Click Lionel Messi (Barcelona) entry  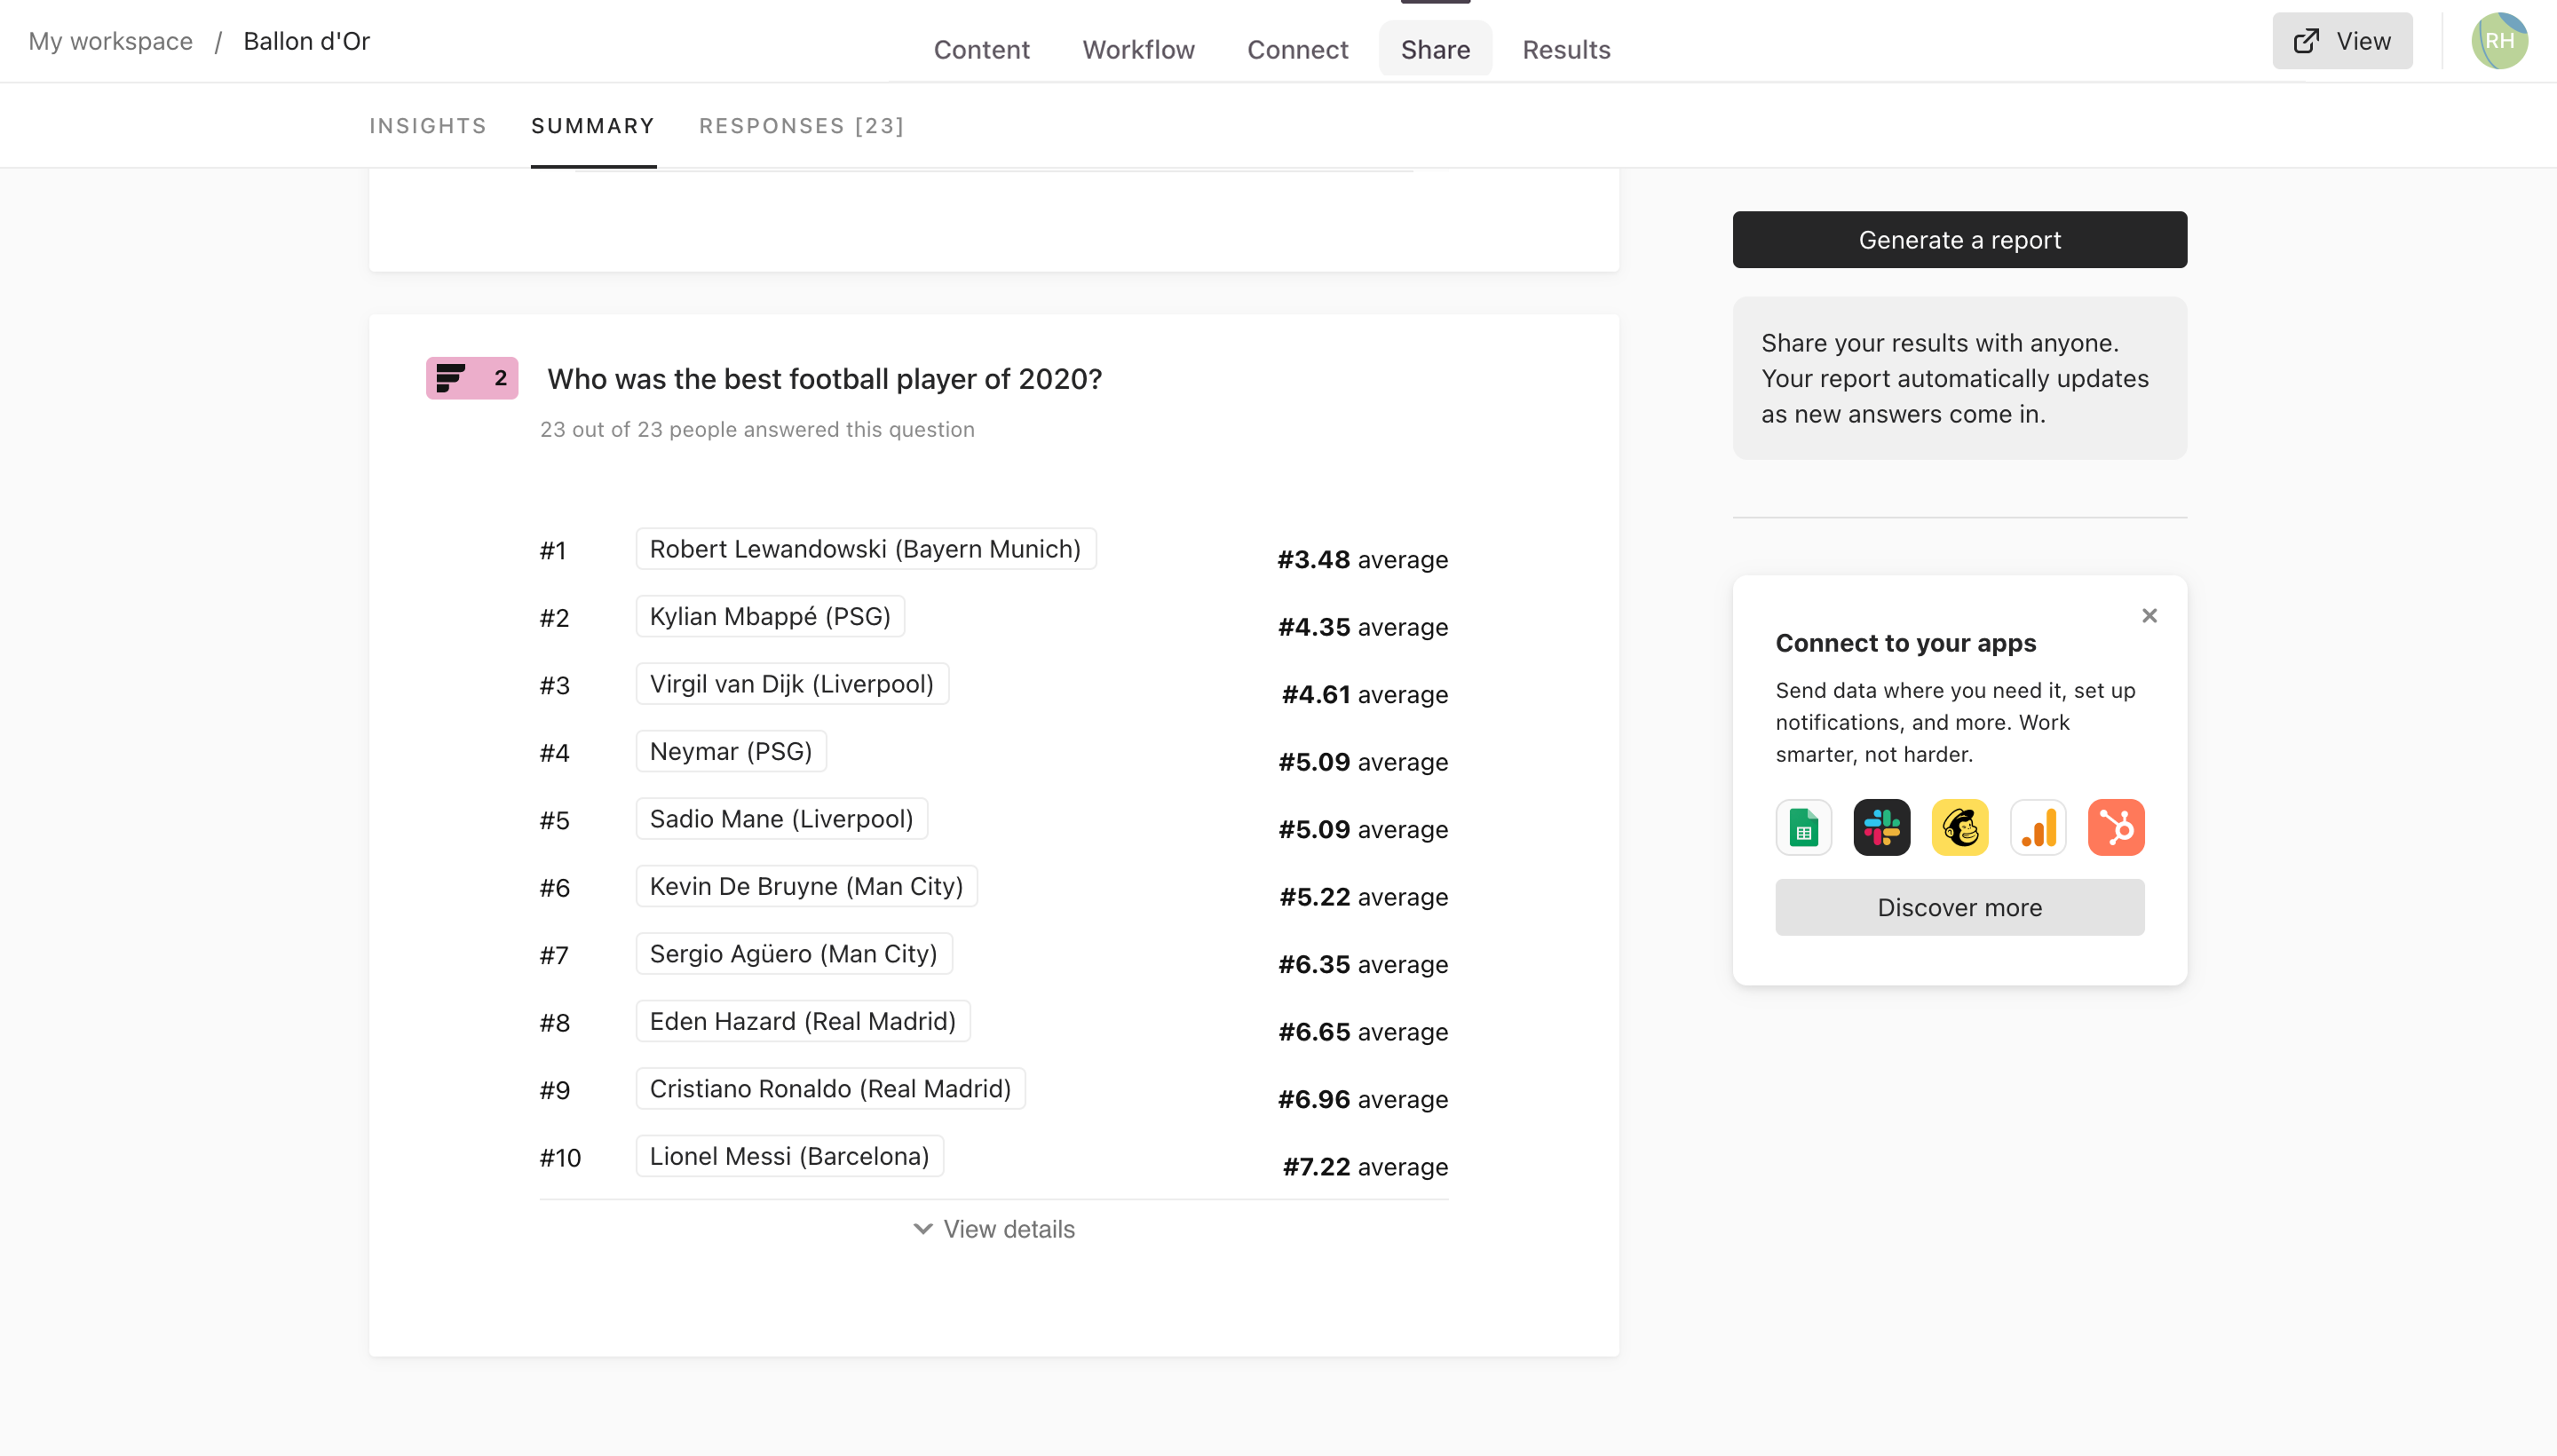(x=790, y=1156)
